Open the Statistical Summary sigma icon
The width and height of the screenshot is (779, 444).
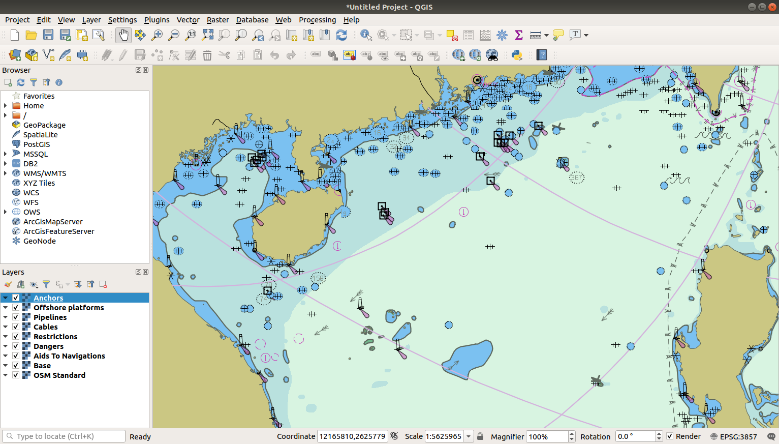[x=518, y=35]
